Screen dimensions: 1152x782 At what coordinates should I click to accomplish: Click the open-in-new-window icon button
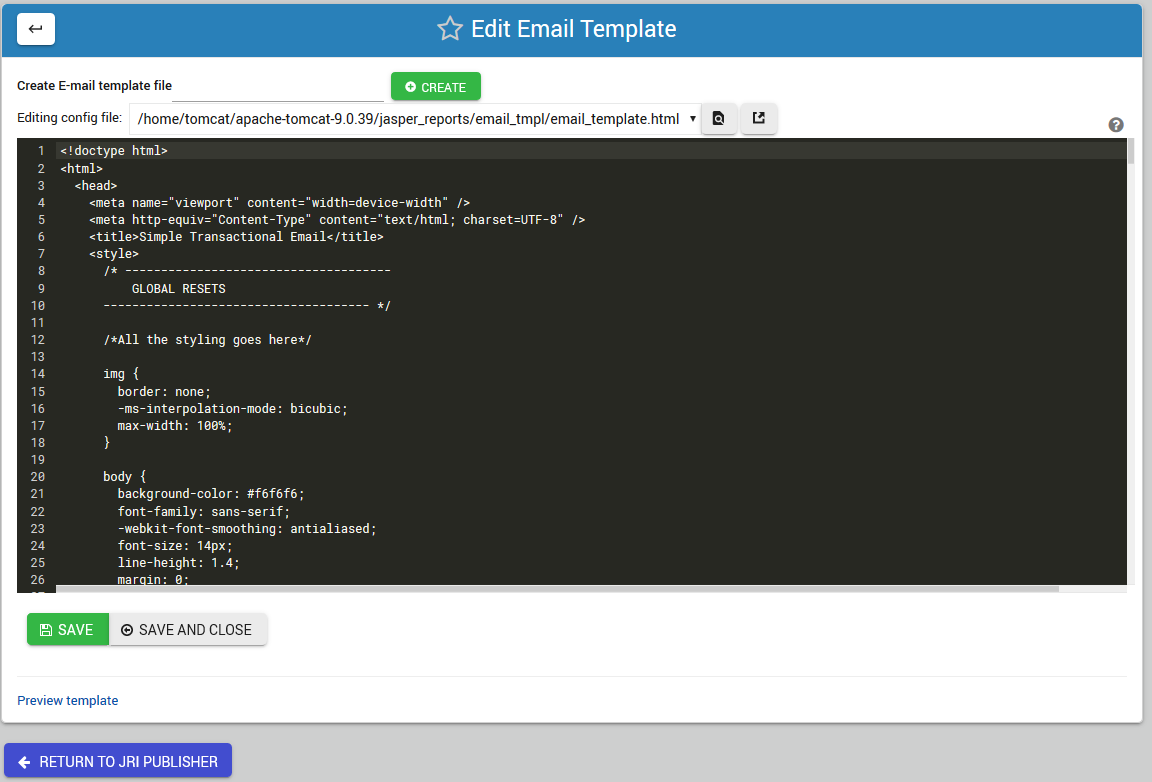tap(759, 118)
